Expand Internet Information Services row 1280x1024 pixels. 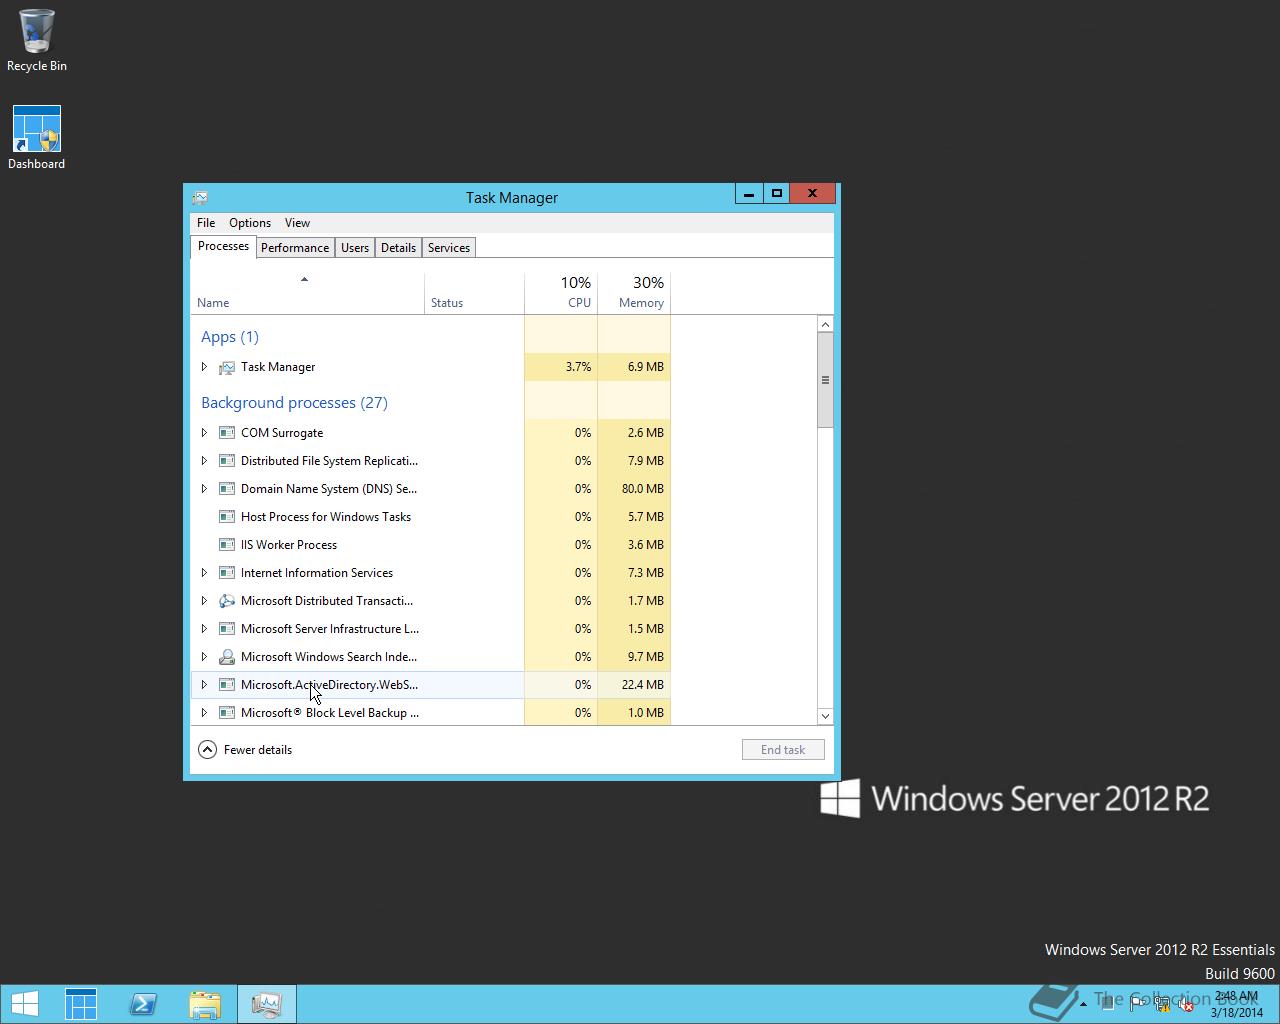(204, 573)
